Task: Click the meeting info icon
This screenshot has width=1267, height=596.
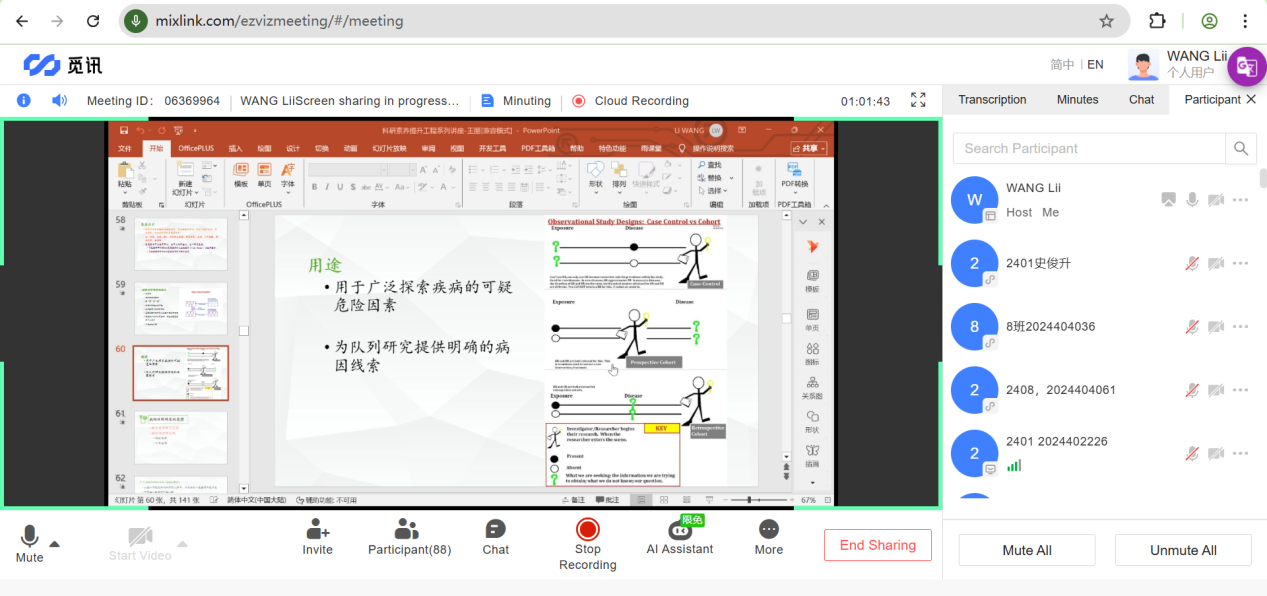Action: click(x=24, y=100)
